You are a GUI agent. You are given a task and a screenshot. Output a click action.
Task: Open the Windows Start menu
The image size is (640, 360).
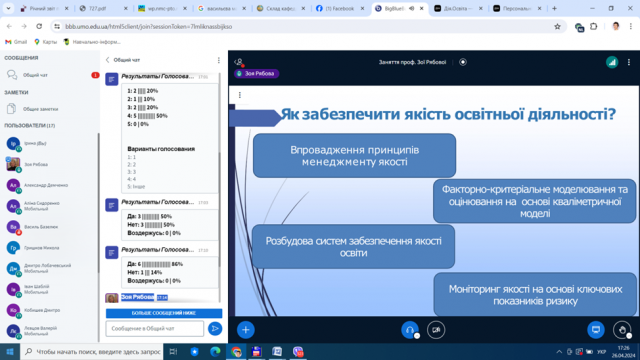(x=10, y=352)
